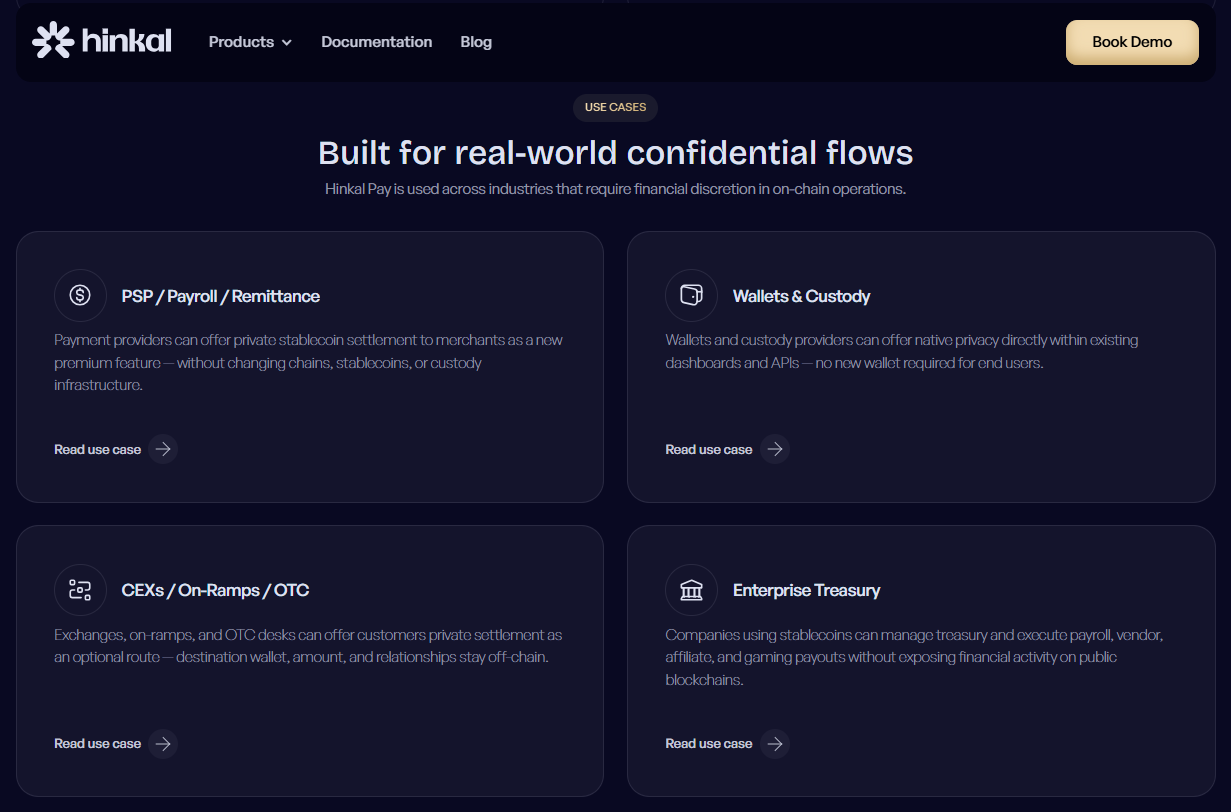This screenshot has width=1231, height=812.
Task: Open the Enterprise Treasury 'Read use case' link
Action: (727, 743)
